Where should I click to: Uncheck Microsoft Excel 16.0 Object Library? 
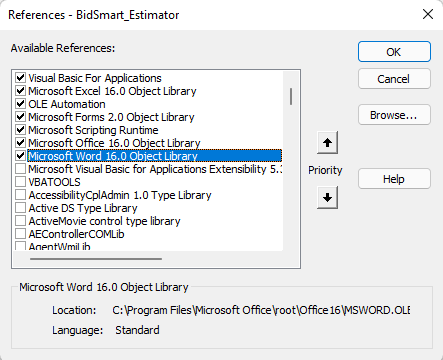click(21, 91)
